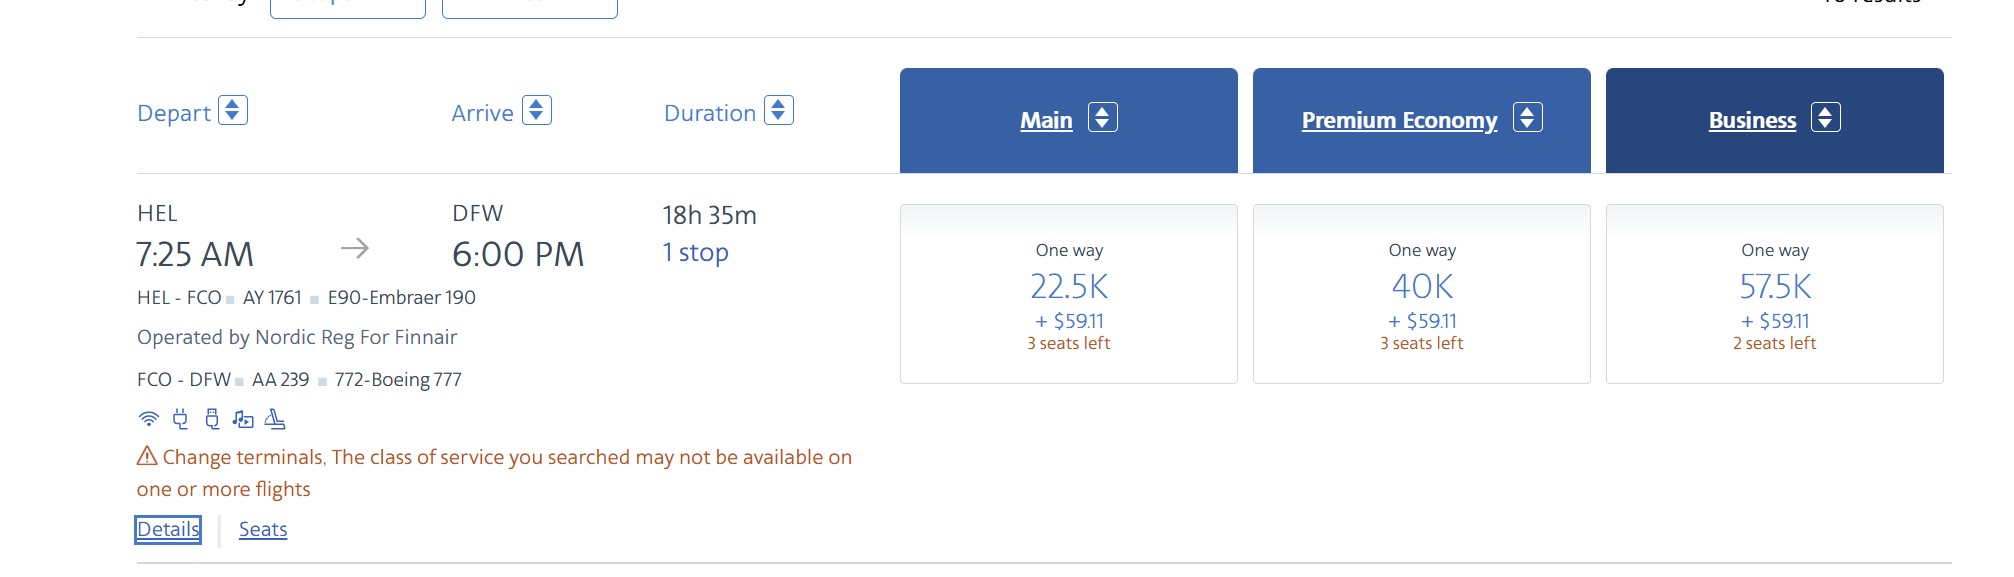Click the in-flight entertainment icon

[243, 419]
